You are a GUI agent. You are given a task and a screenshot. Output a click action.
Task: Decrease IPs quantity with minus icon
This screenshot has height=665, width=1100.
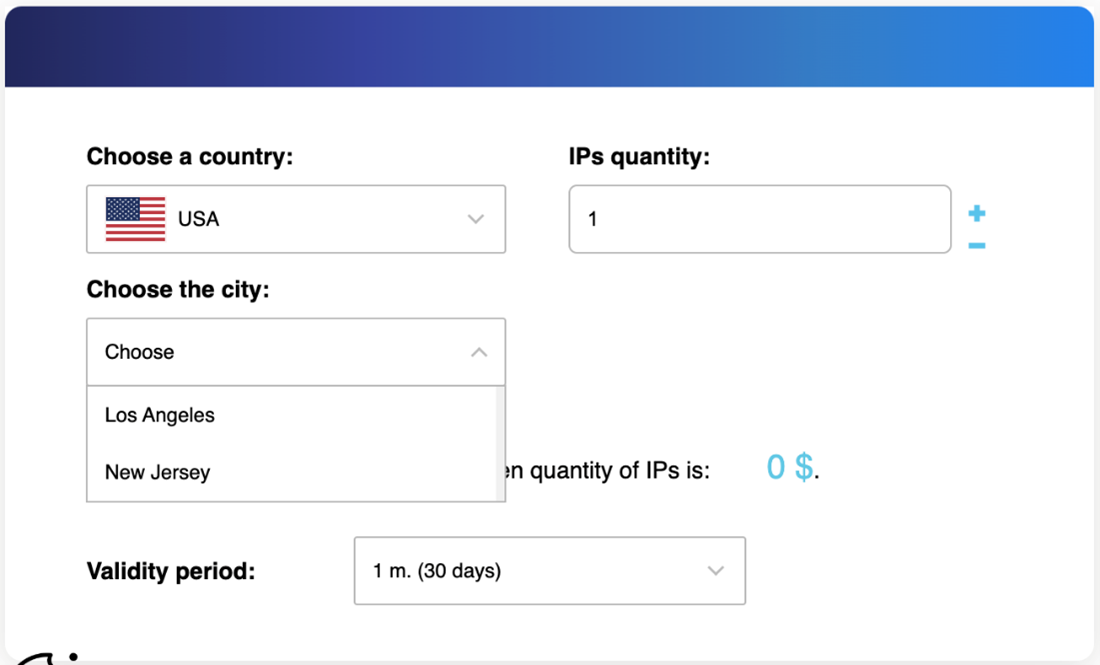(x=977, y=246)
